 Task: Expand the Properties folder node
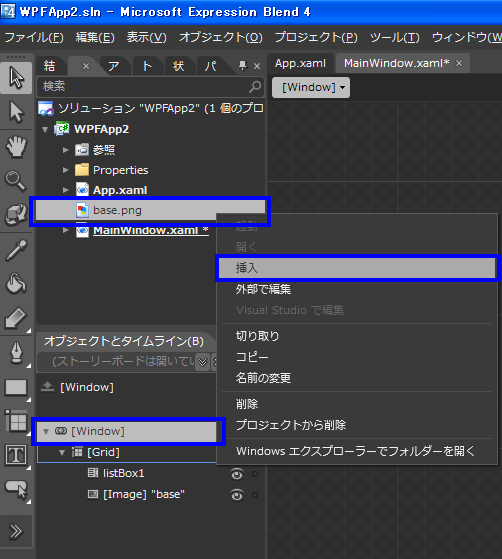click(66, 170)
